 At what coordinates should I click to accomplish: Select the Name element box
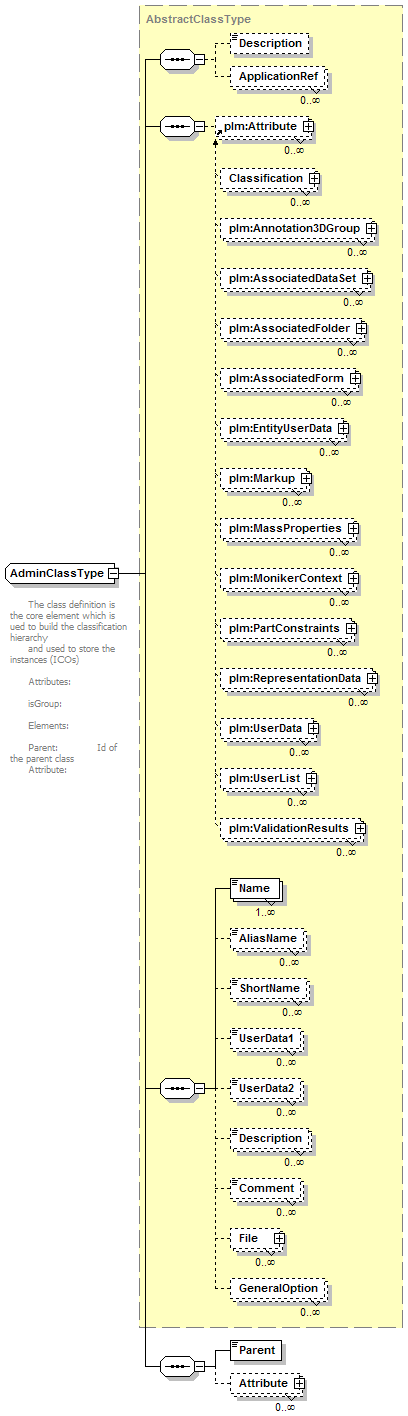pyautogui.click(x=255, y=888)
